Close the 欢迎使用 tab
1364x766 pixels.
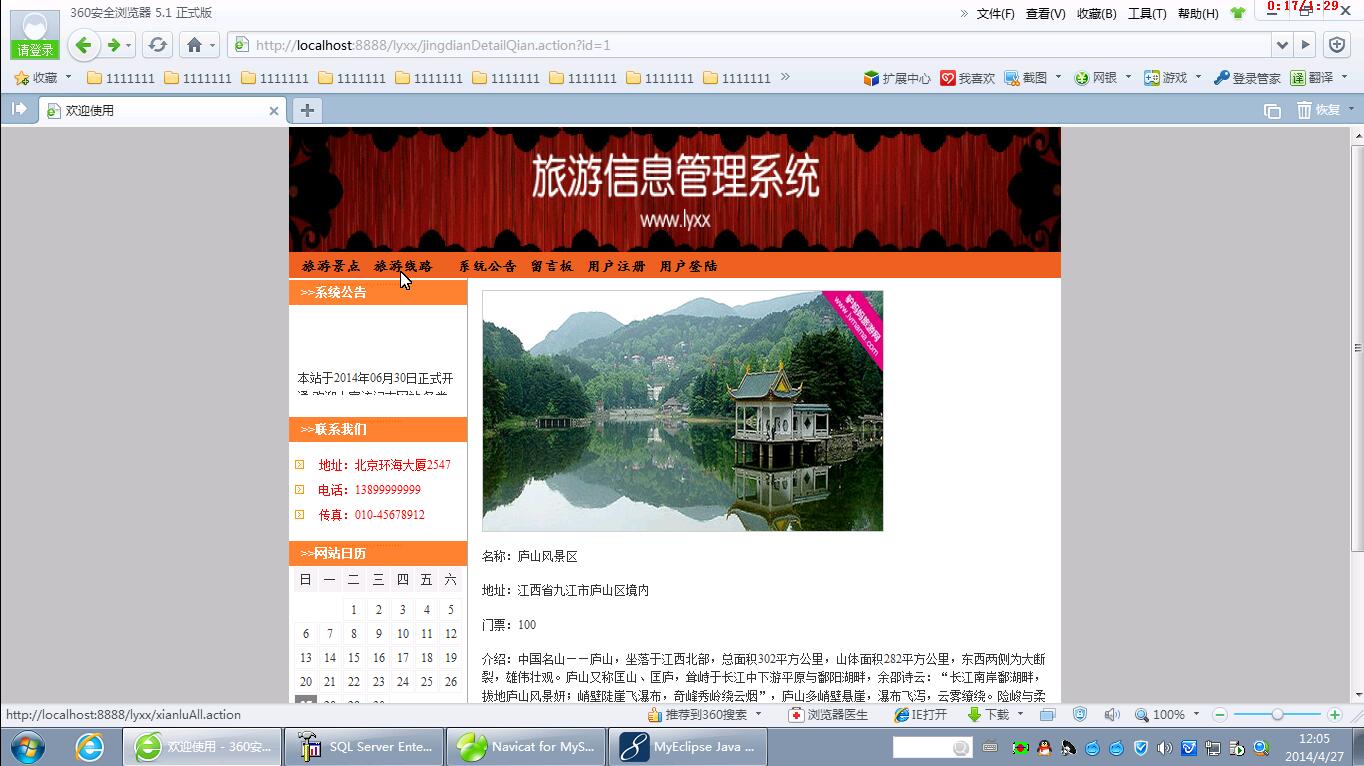pos(273,111)
